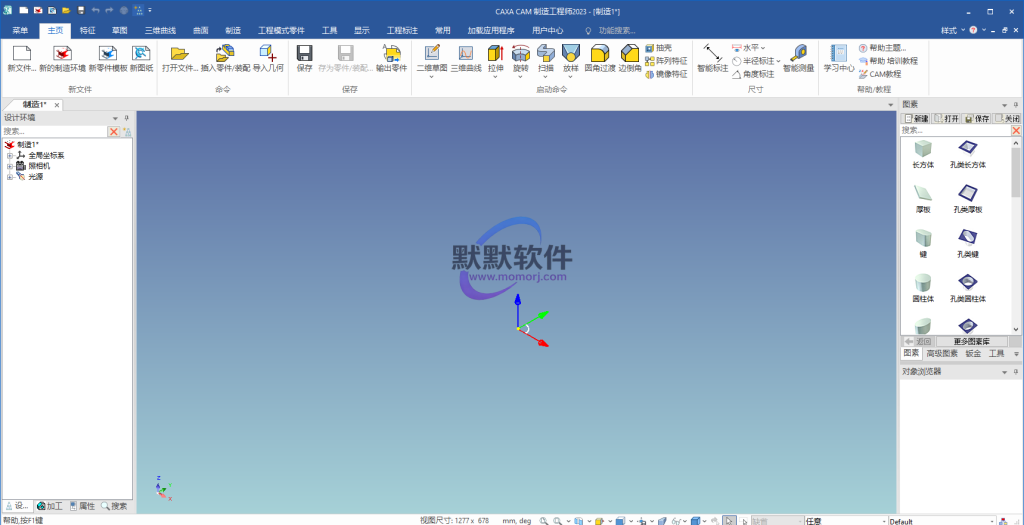
Task: Select the 旋转 (revolve) feature tool
Action: (520, 54)
